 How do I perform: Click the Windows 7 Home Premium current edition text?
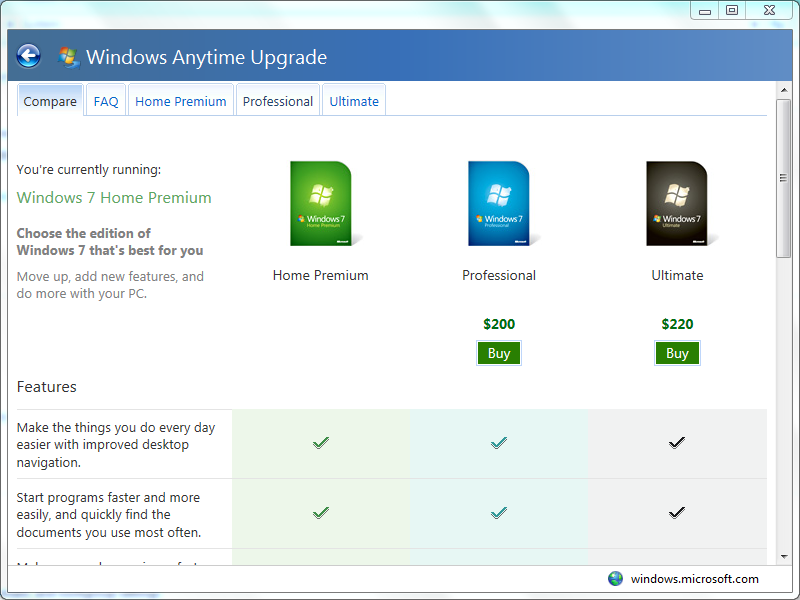(x=114, y=197)
